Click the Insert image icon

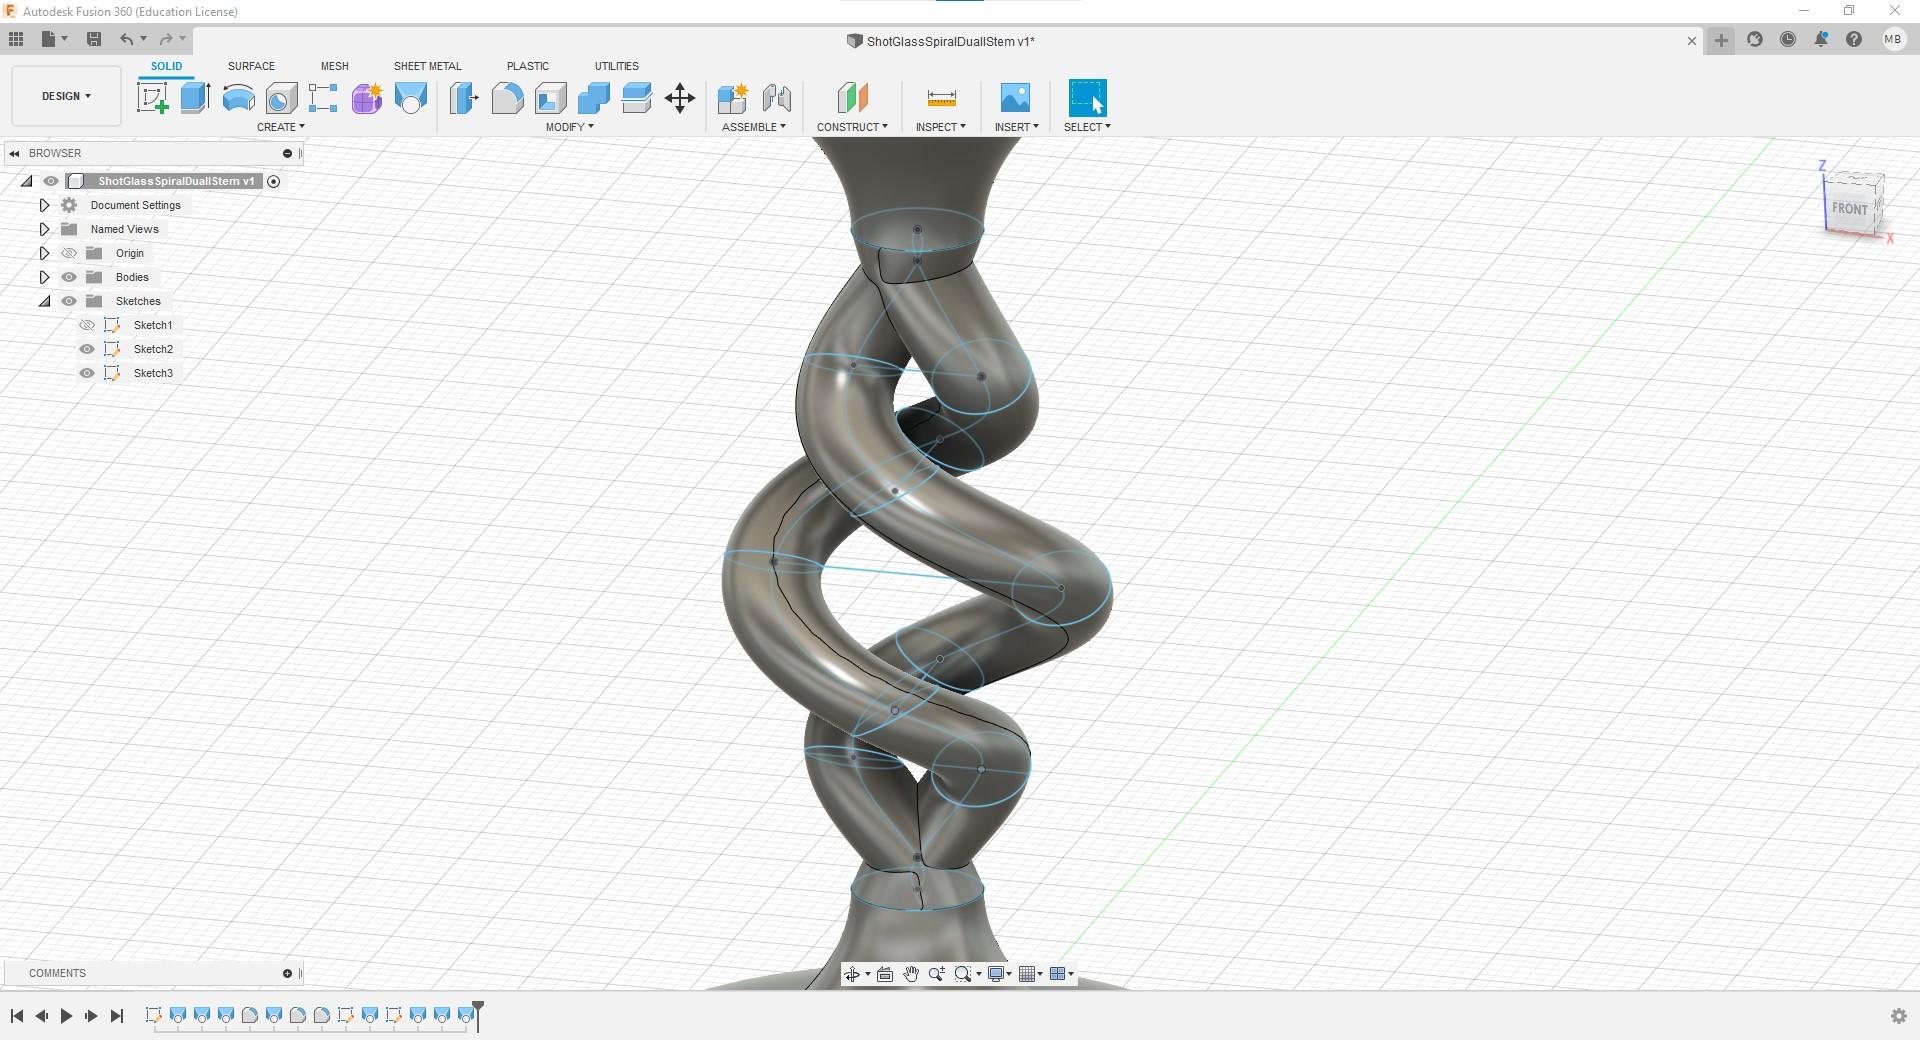(1015, 98)
